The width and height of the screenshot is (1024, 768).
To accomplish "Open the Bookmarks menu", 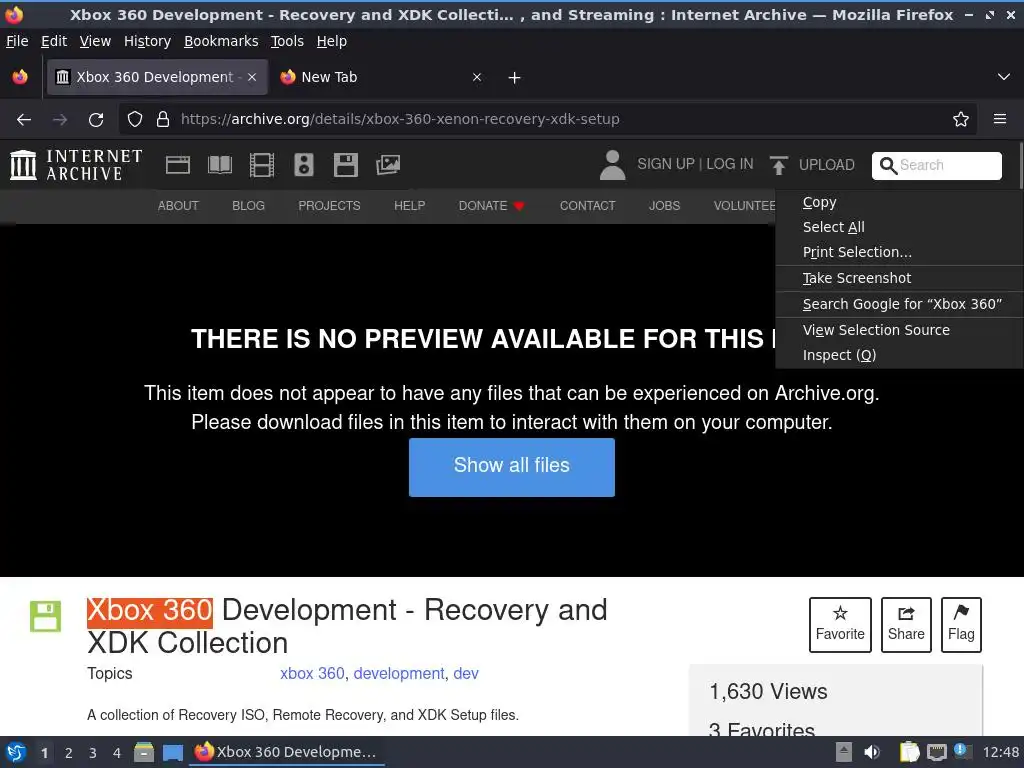I will (x=221, y=41).
